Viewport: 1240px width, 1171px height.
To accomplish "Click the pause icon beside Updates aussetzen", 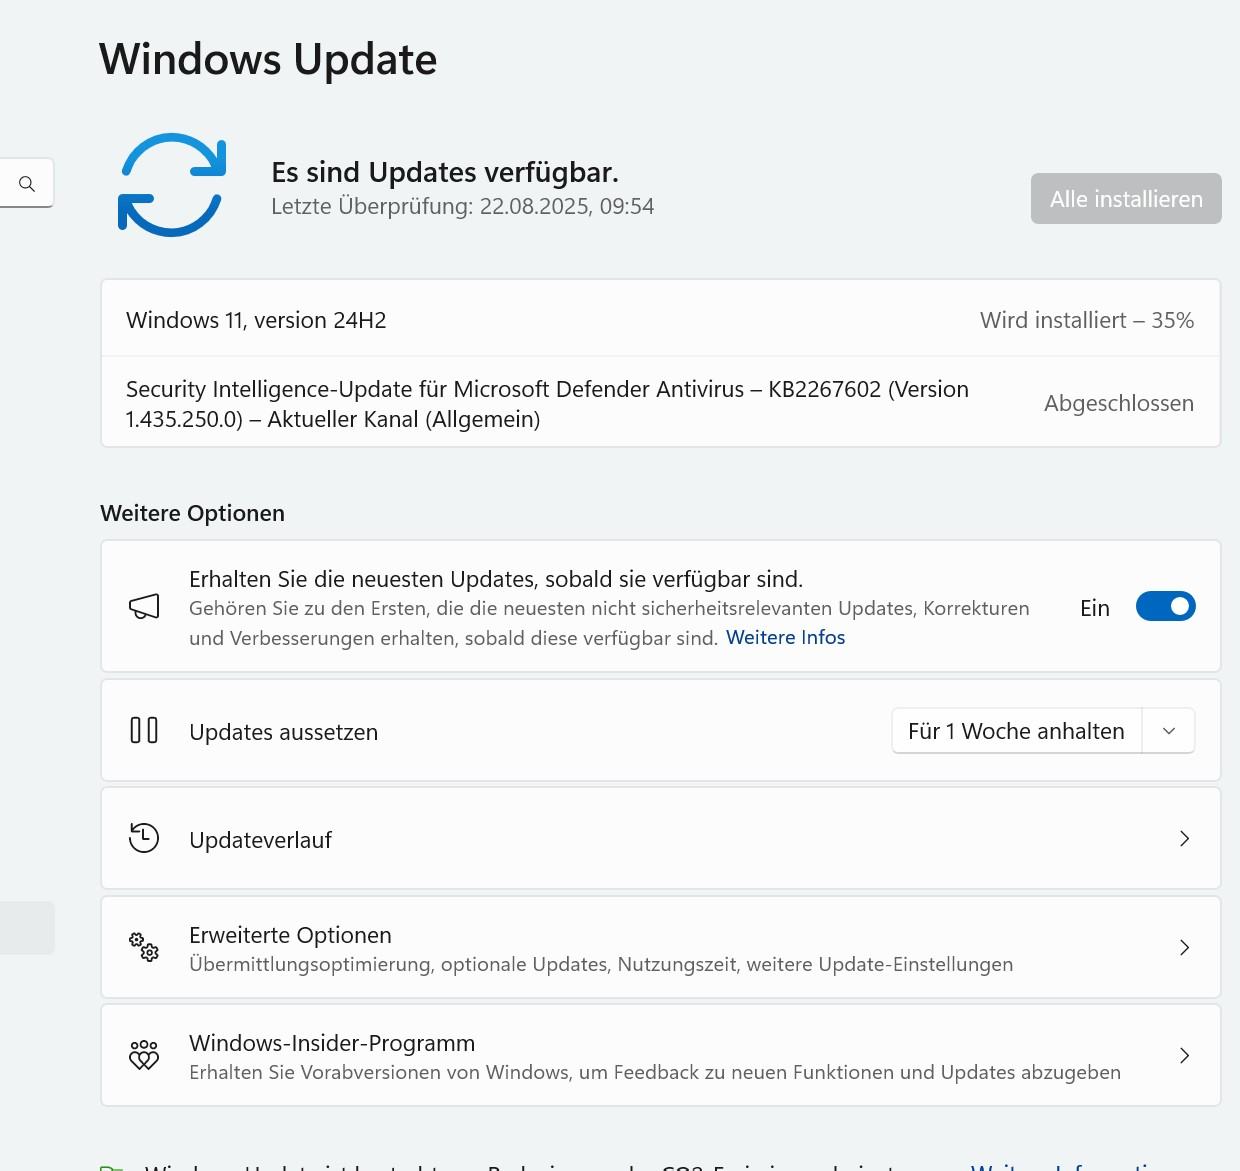I will point(144,730).
